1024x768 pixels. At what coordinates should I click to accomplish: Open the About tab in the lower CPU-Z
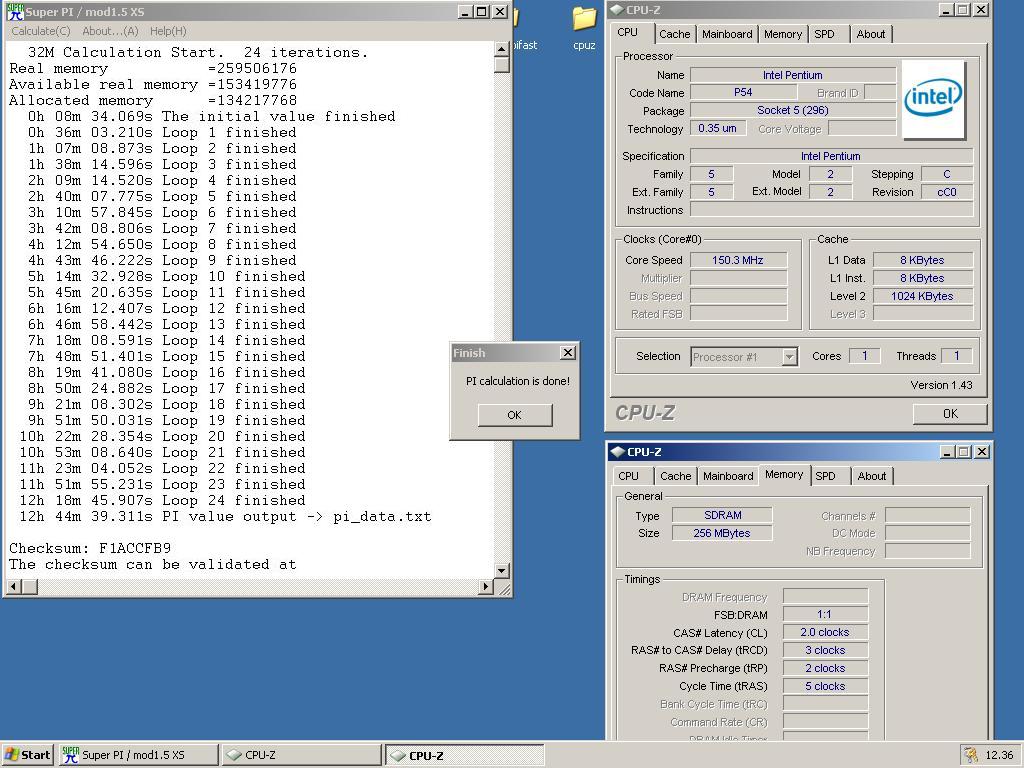click(872, 476)
